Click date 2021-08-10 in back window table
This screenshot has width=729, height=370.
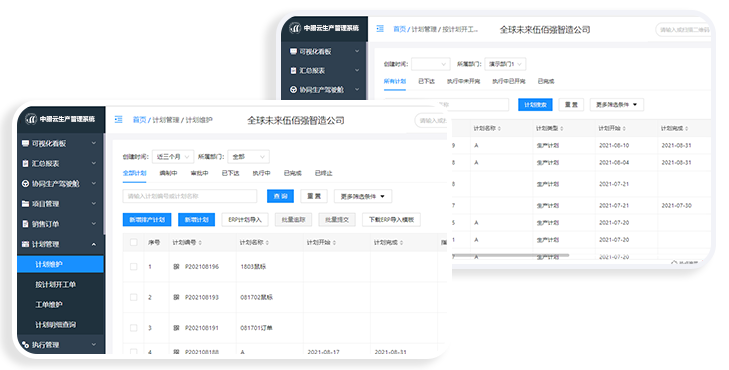coord(614,145)
